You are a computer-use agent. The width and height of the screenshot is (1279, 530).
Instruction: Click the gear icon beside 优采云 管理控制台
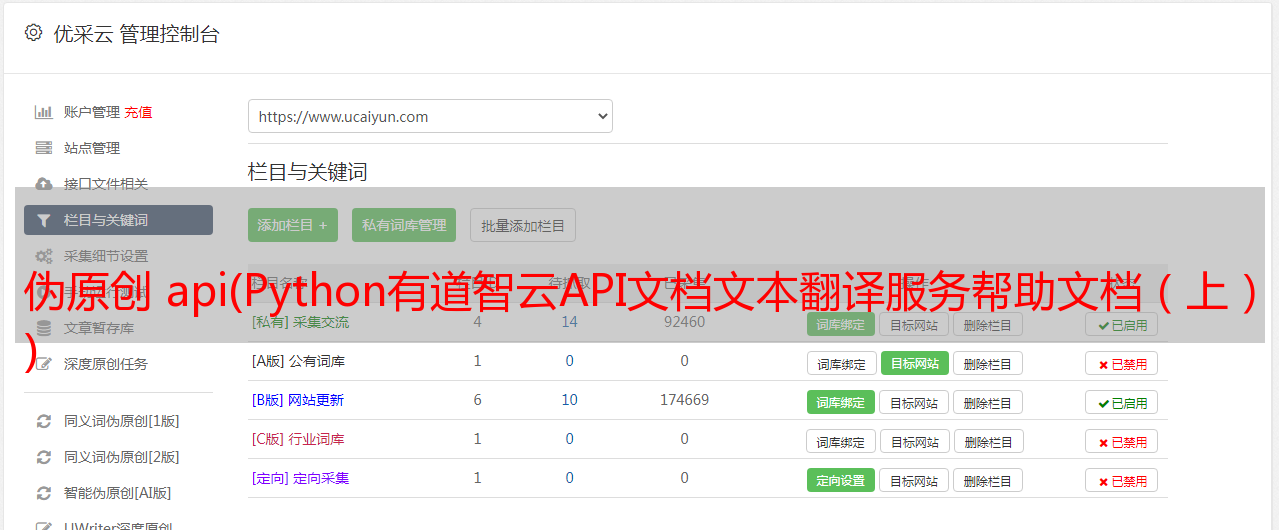point(34,33)
